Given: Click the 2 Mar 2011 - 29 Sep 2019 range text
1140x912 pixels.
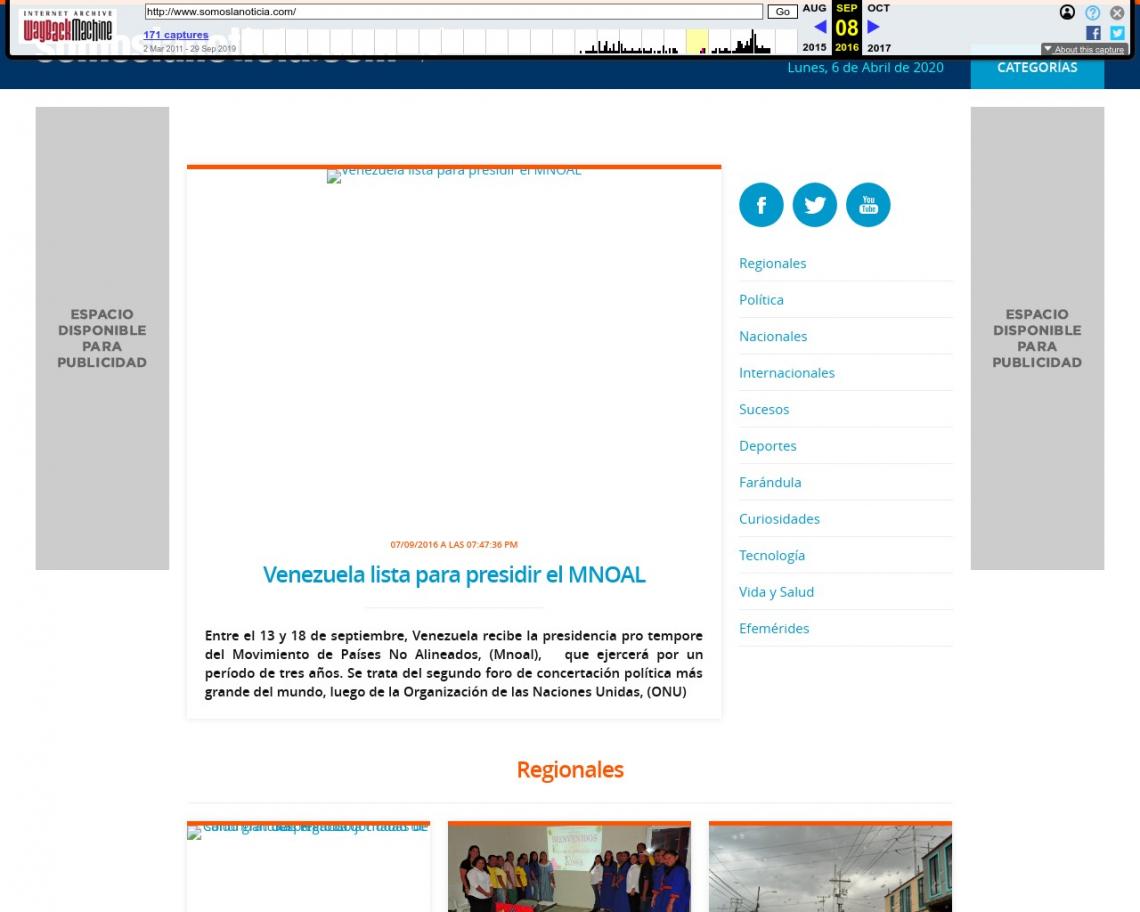Looking at the screenshot, I should pos(190,49).
